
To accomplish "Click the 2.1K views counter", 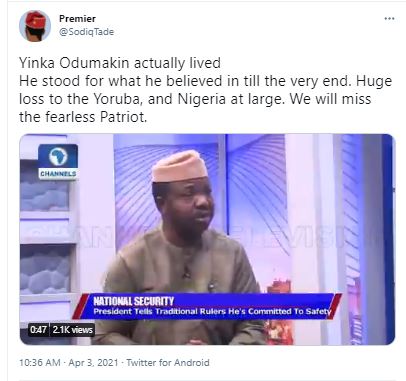I will tap(72, 330).
